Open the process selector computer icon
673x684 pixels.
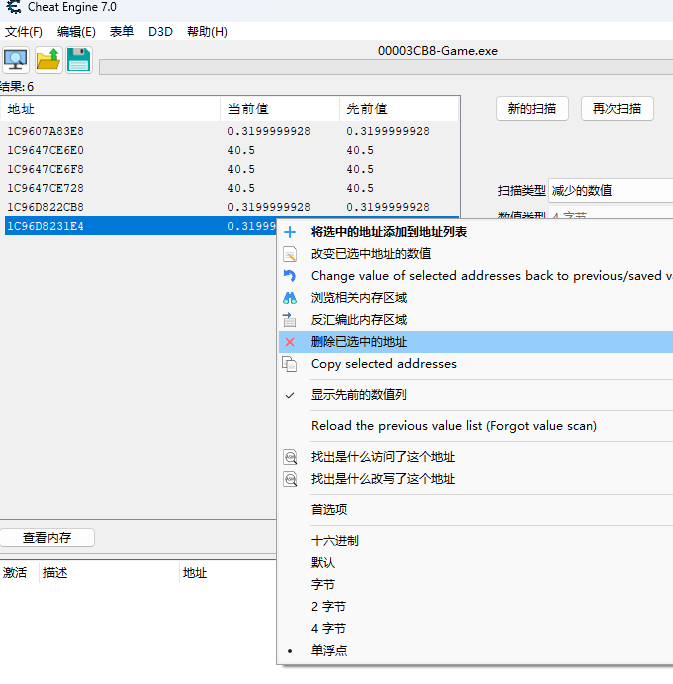(x=16, y=60)
